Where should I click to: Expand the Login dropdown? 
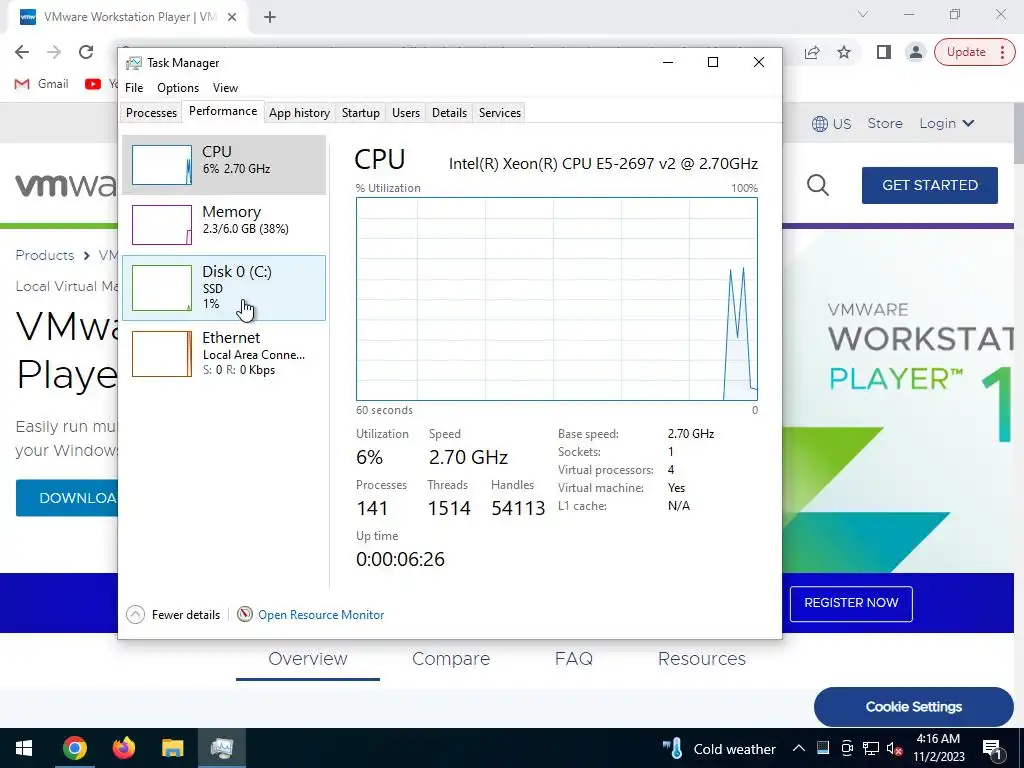tap(946, 123)
